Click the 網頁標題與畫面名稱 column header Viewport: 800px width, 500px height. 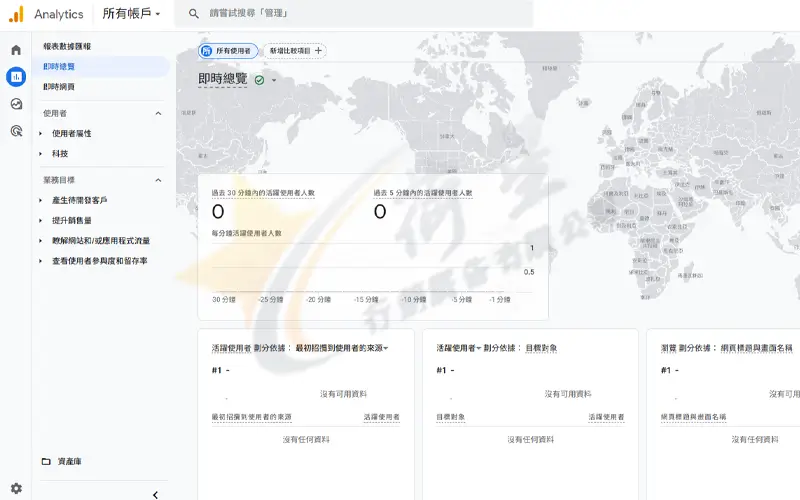pyautogui.click(x=693, y=417)
